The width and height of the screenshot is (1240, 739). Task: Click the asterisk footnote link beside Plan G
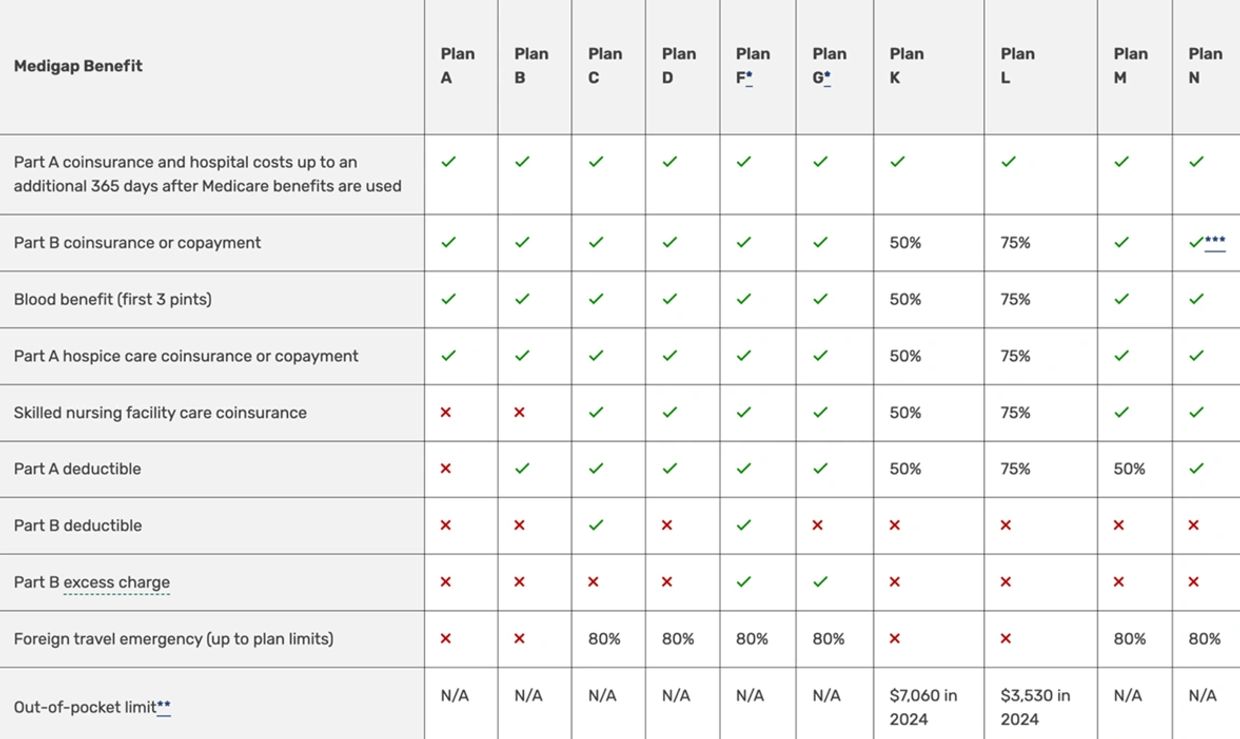click(x=826, y=78)
